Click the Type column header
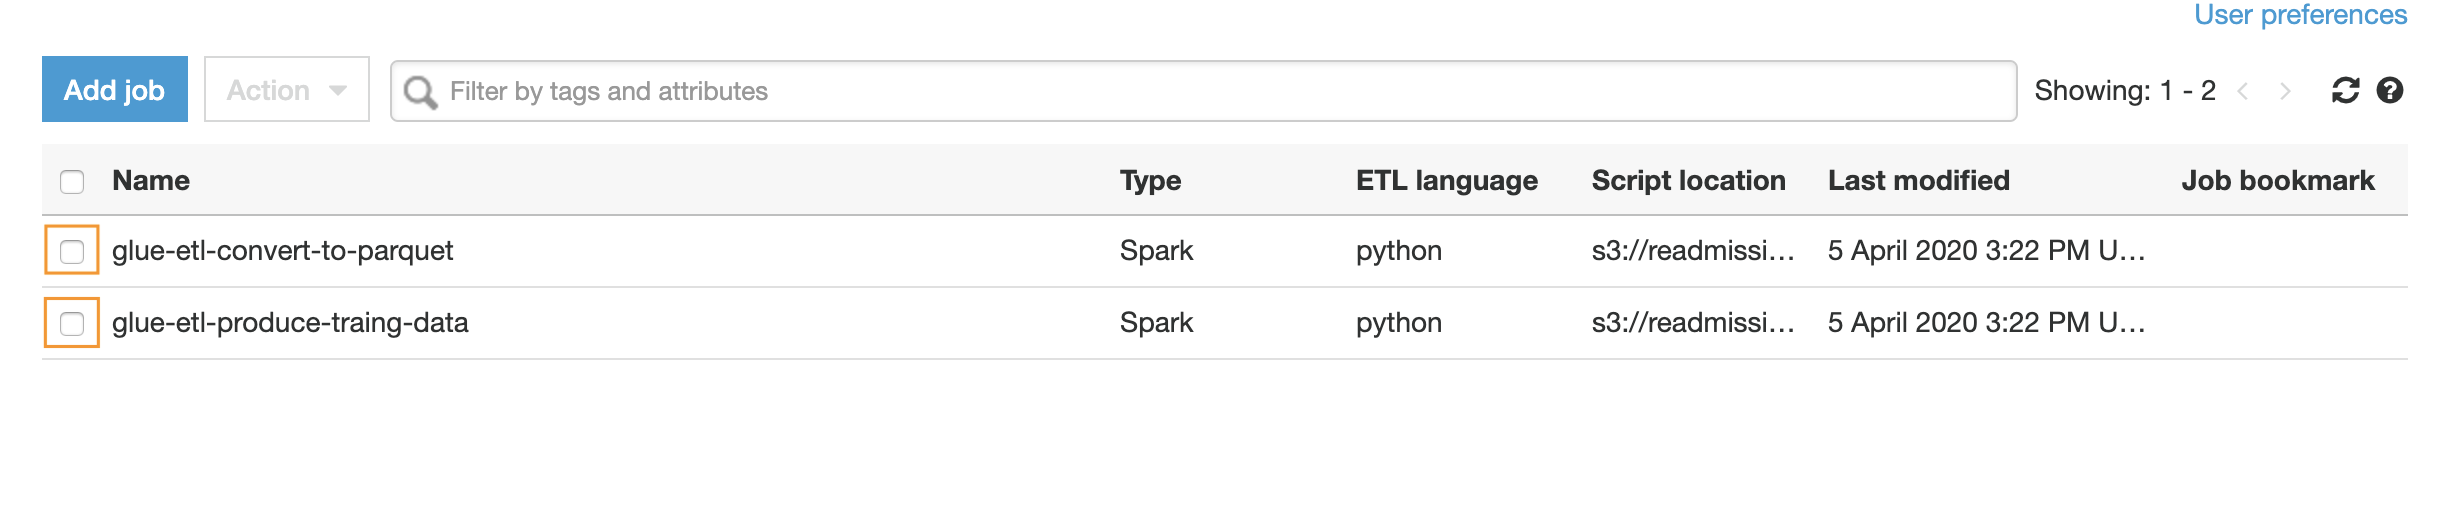 tap(1150, 181)
